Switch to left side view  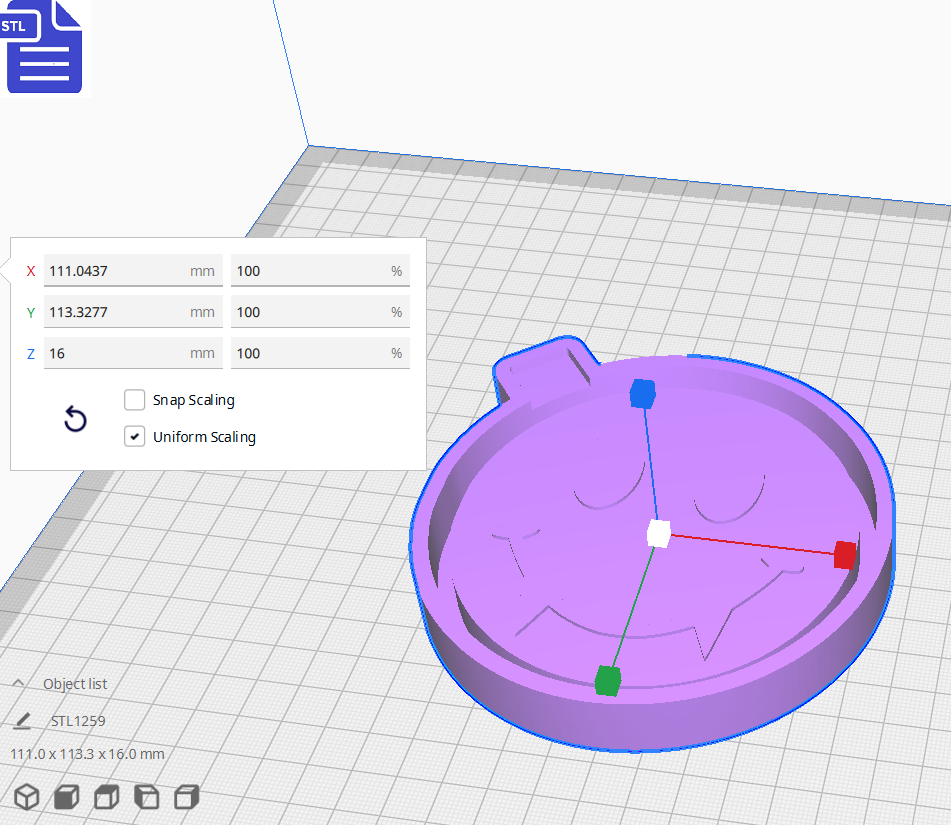point(145,797)
